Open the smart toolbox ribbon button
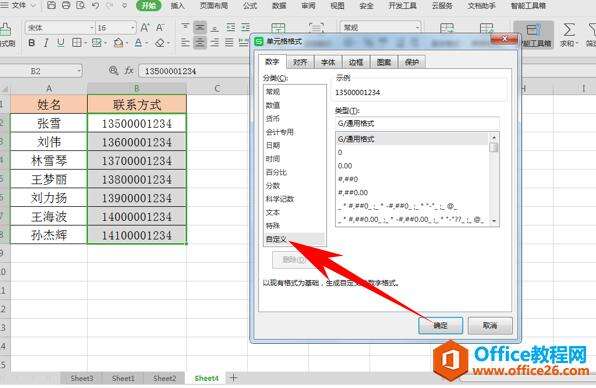Screen dimensions: 596x388 [534, 34]
